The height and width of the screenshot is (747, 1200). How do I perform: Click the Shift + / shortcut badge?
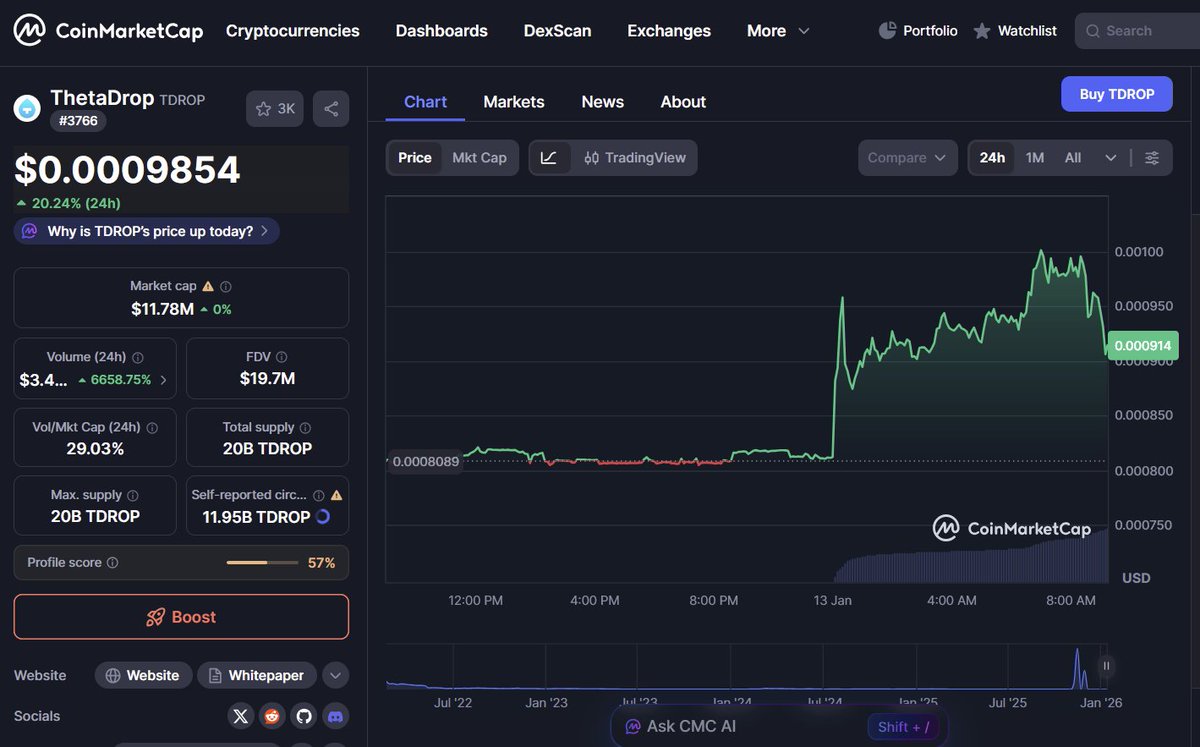click(903, 727)
